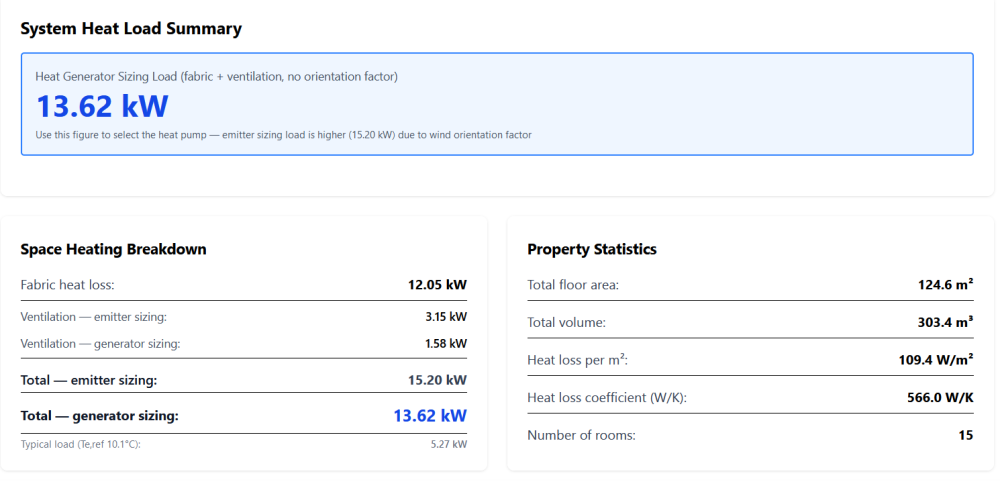Click the heat pump selection note text
Viewport: 1000px width, 484px height.
(x=283, y=135)
